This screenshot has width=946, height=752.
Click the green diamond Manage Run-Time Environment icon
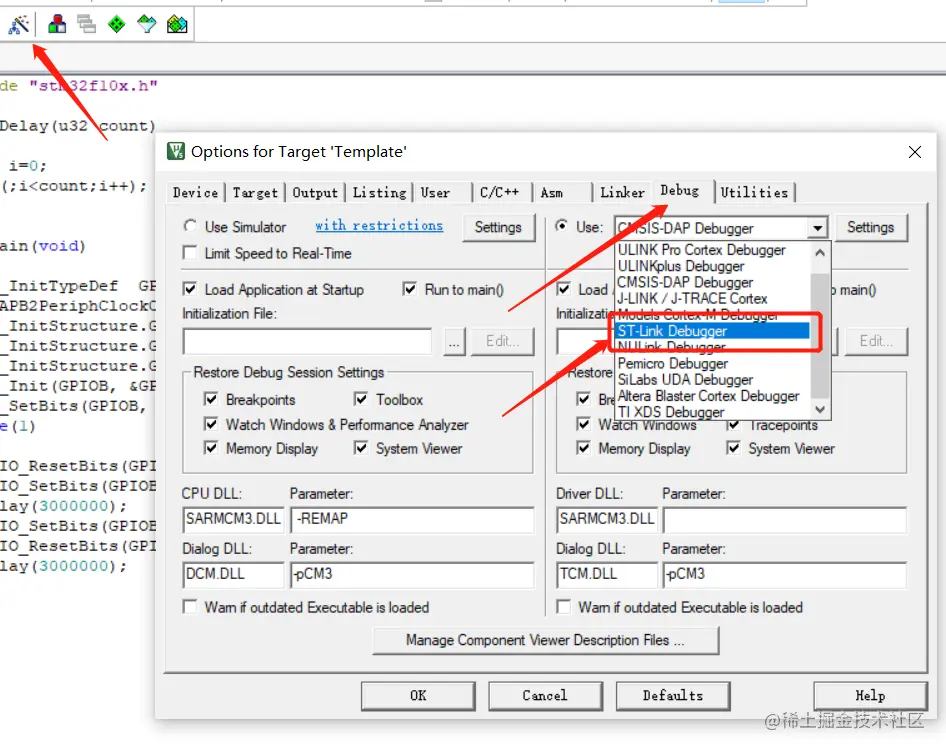(116, 25)
